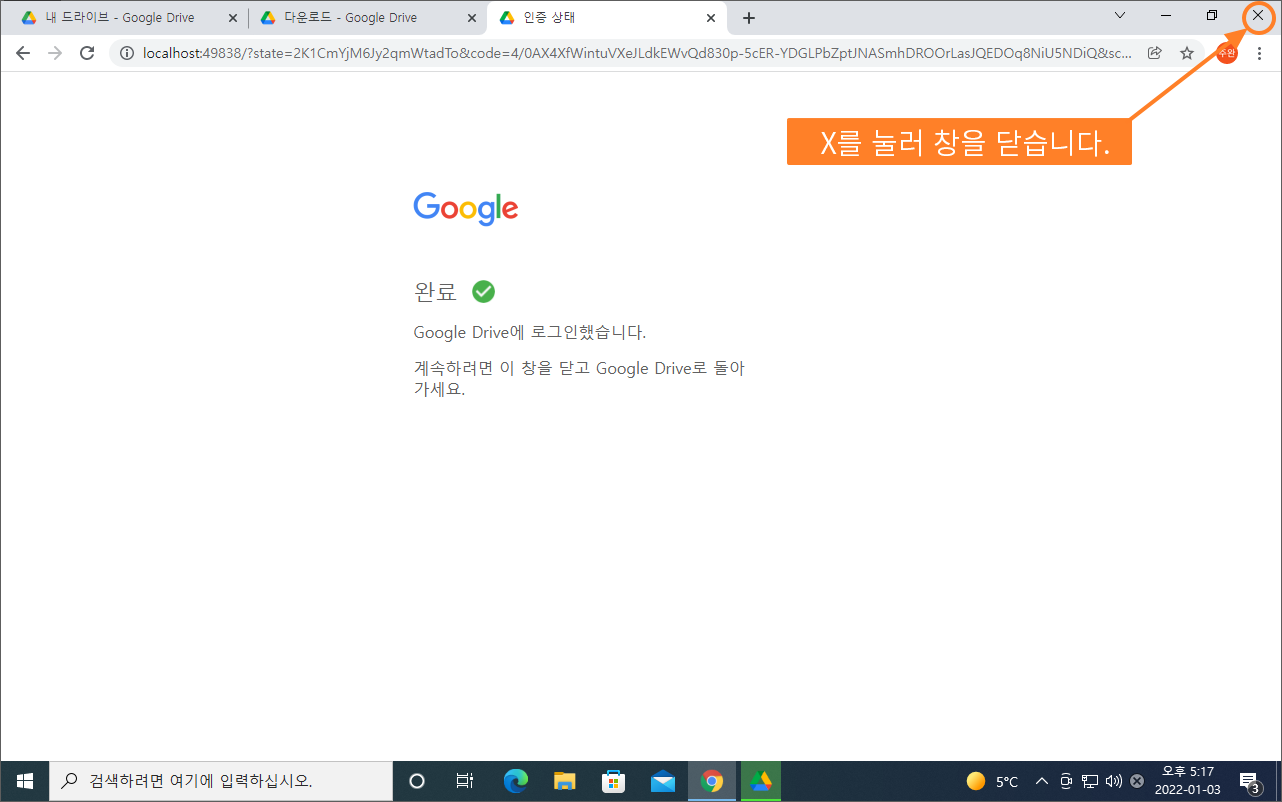This screenshot has width=1282, height=802.
Task: Click the Google logo
Action: tap(466, 208)
